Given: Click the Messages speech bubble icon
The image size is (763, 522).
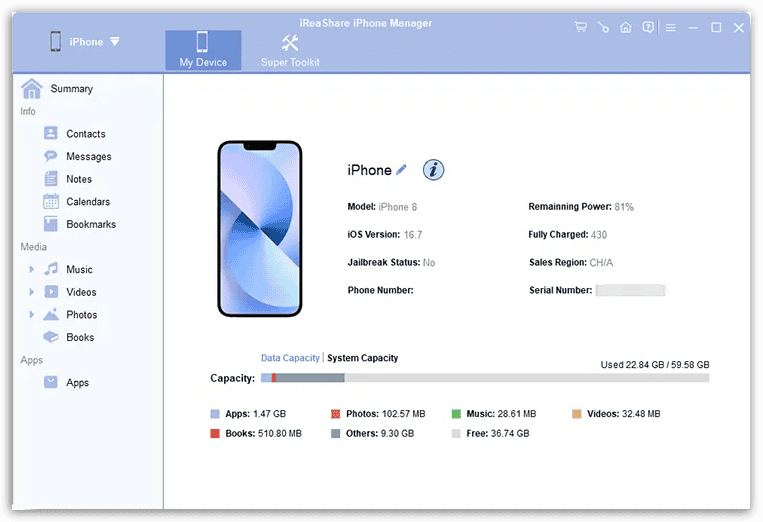Looking at the screenshot, I should pos(51,156).
